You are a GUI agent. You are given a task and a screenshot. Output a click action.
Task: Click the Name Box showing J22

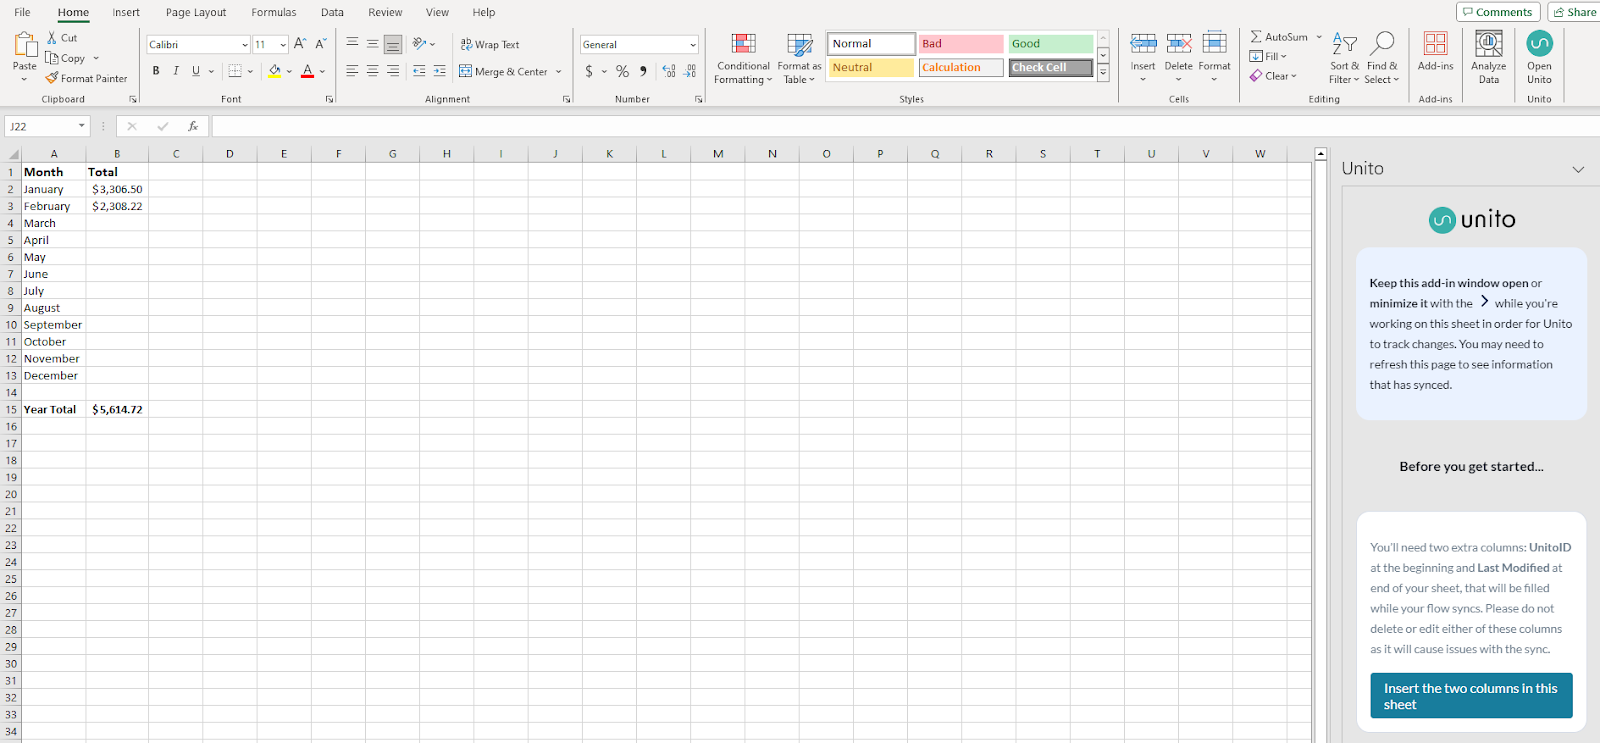40,127
